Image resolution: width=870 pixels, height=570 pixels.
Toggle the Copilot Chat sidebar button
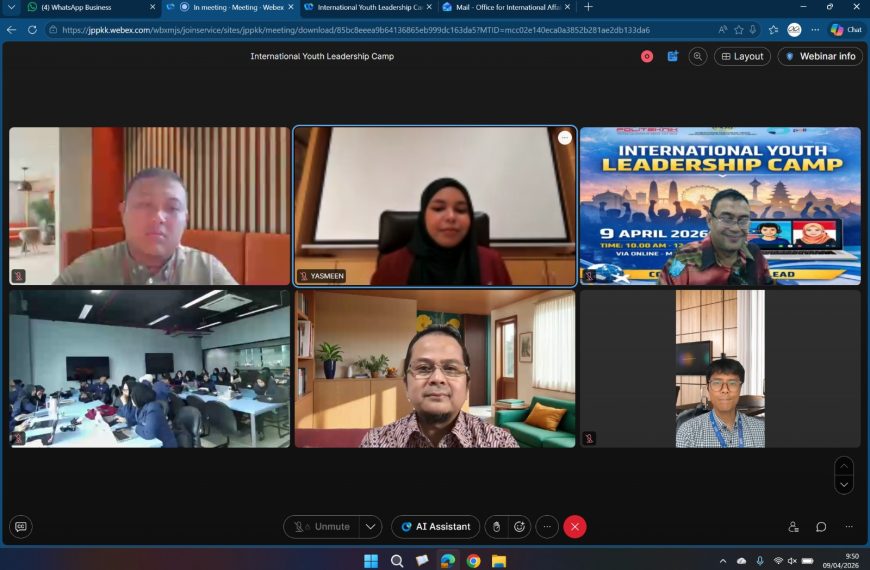[x=846, y=30]
